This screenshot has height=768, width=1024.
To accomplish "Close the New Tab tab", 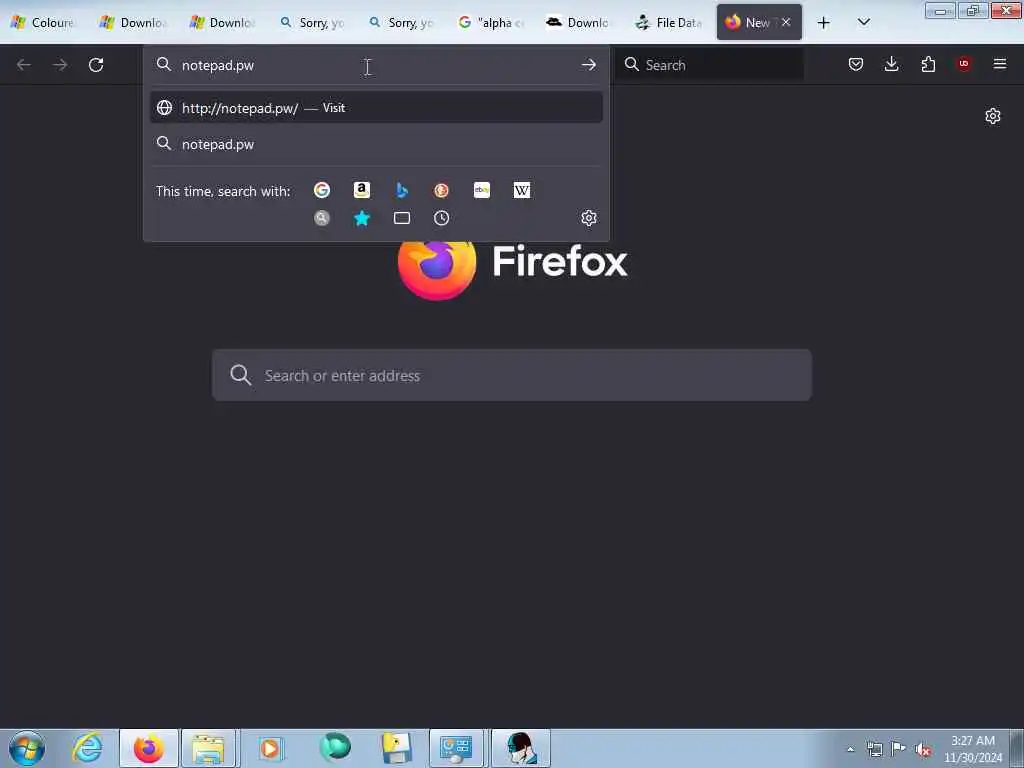I will 786,22.
